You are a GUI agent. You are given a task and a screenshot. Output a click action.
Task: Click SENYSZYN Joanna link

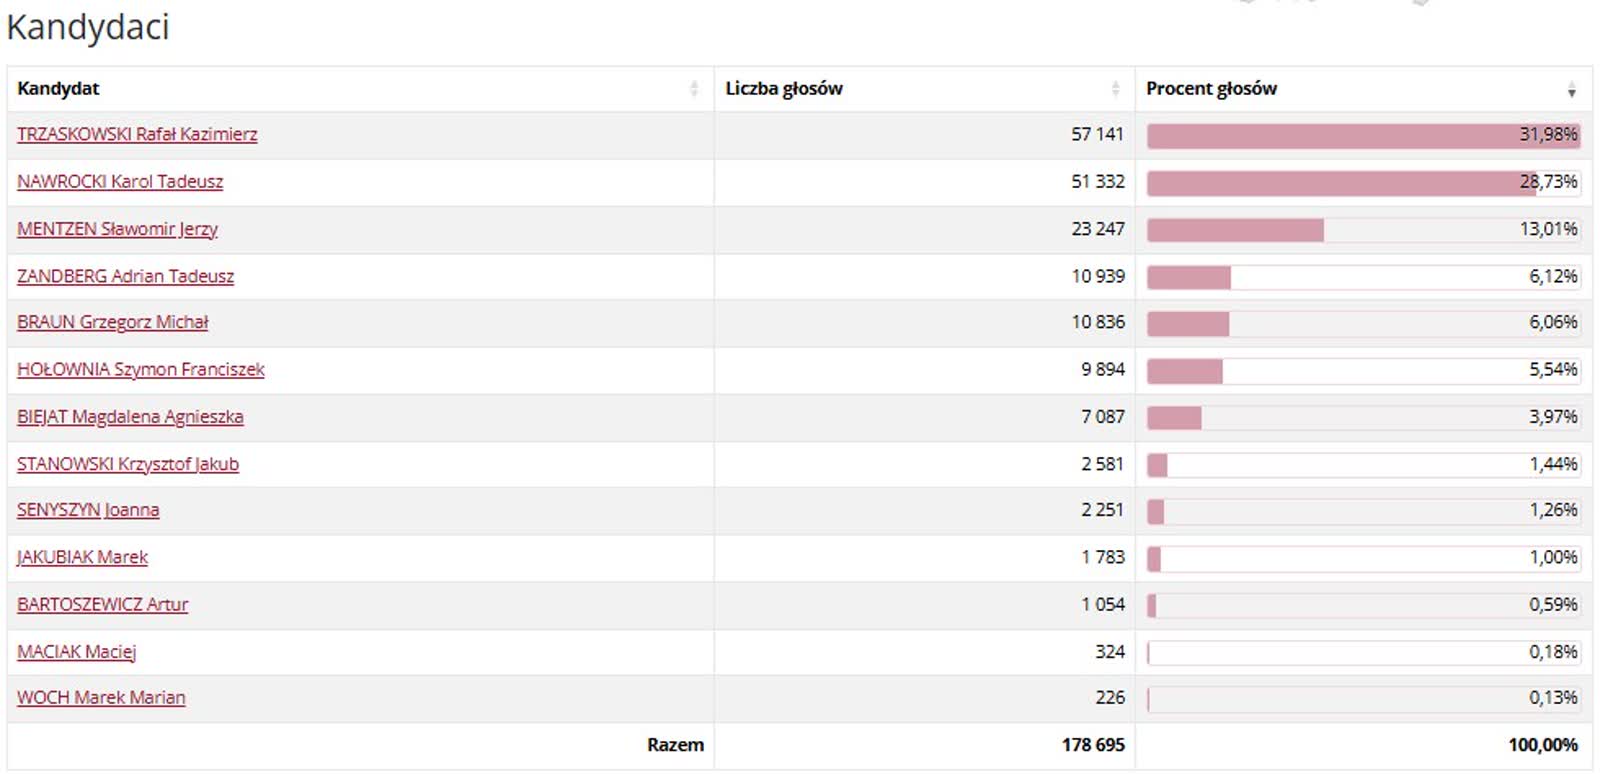(x=88, y=510)
